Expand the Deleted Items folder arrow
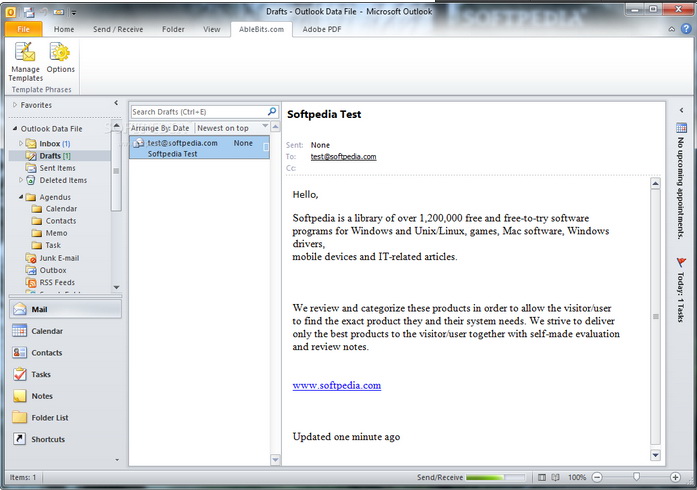Screen dimensions: 697x490 tap(20, 180)
